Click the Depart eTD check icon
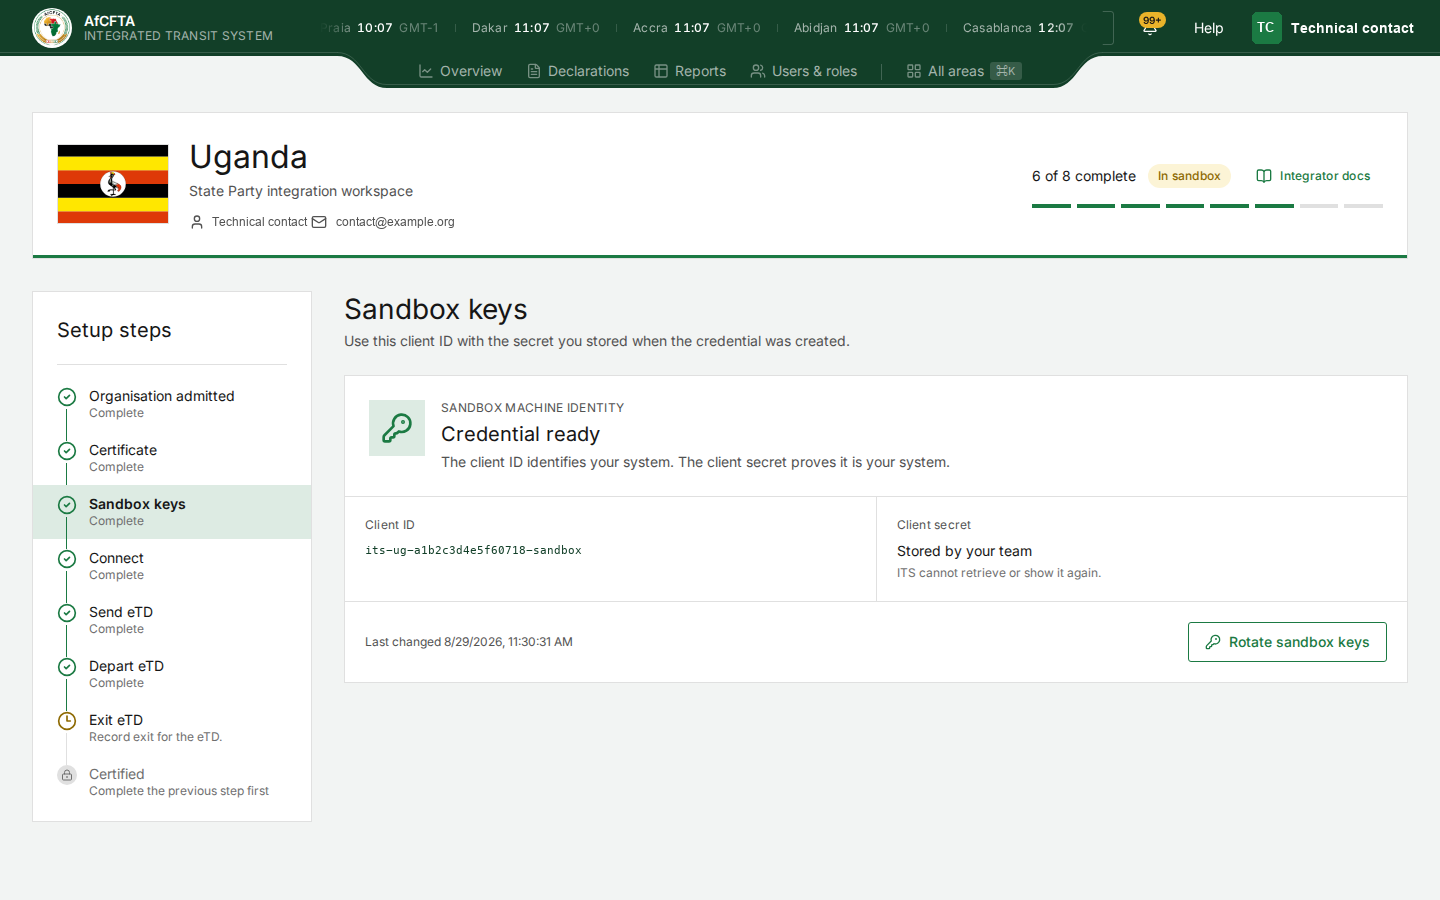Image resolution: width=1440 pixels, height=900 pixels. (x=67, y=667)
